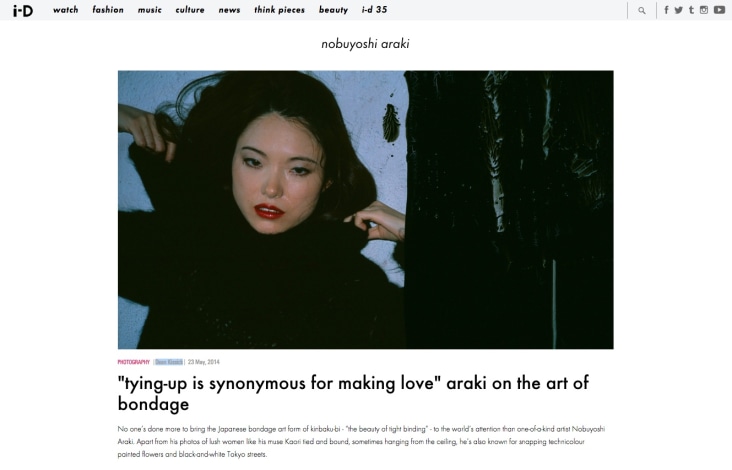Click the i-D logo in the header
The height and width of the screenshot is (470, 732).
coord(22,10)
